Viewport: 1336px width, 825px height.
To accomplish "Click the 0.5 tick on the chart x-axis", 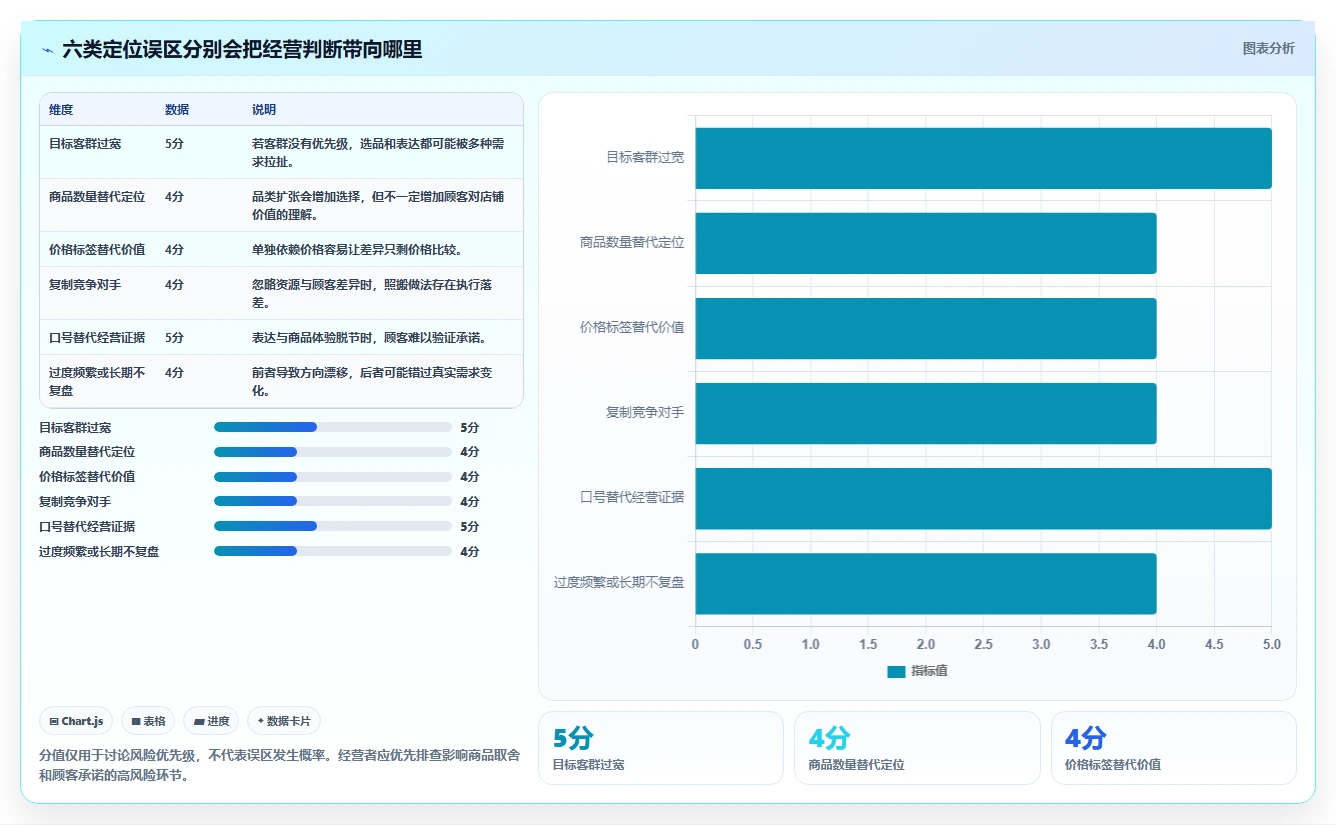I will [x=753, y=644].
